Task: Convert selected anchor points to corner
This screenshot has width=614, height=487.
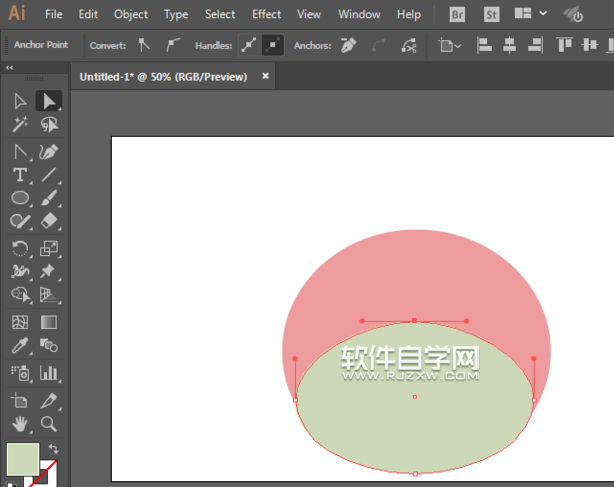Action: point(144,46)
